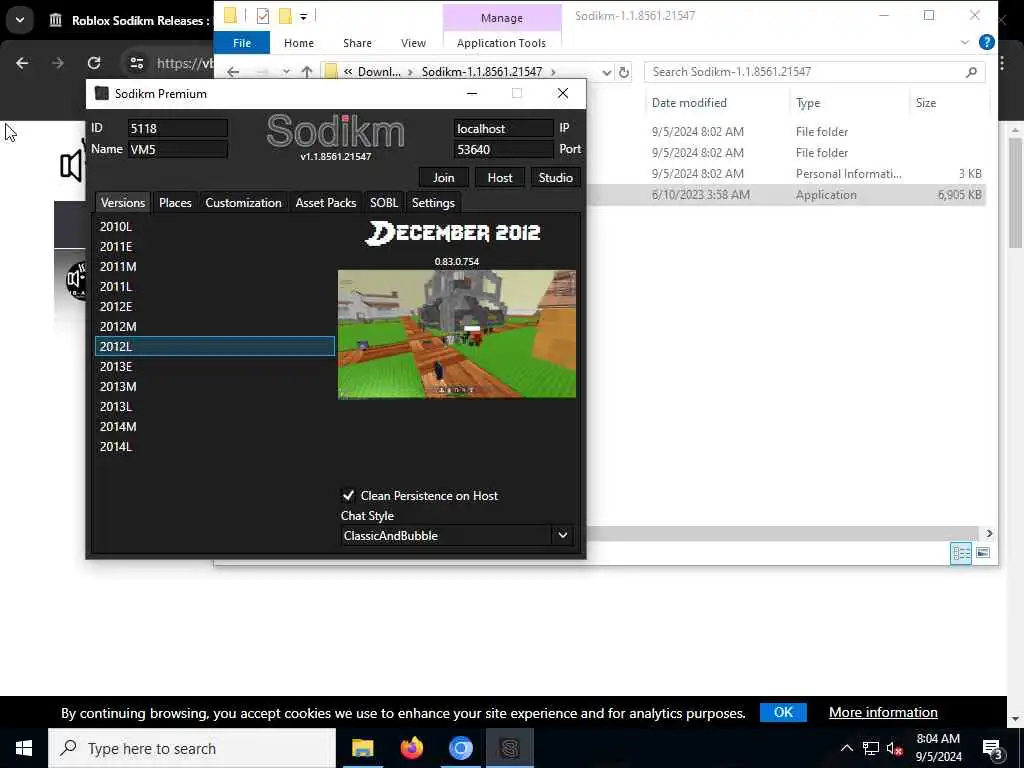The width and height of the screenshot is (1024, 768).
Task: Switch Explorer to details view icon
Action: 961,553
